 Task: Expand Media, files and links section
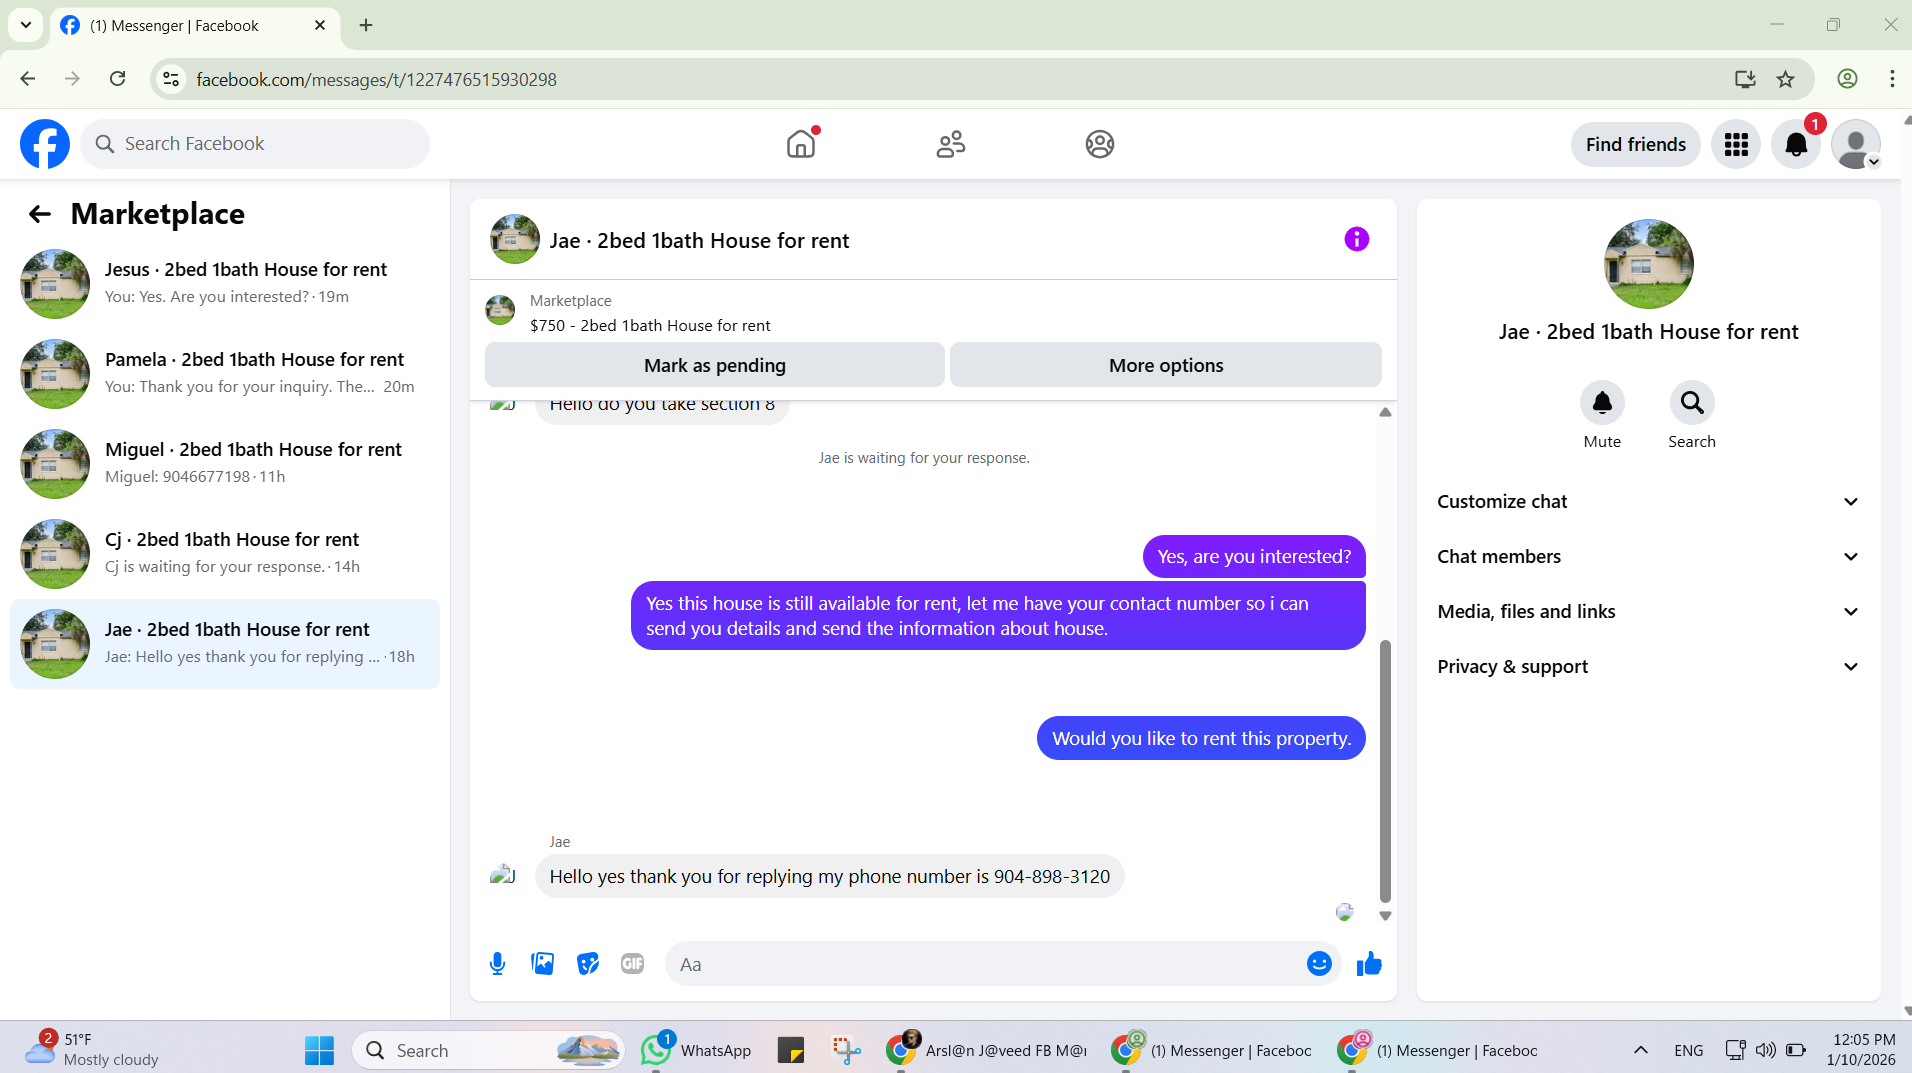click(x=1648, y=612)
